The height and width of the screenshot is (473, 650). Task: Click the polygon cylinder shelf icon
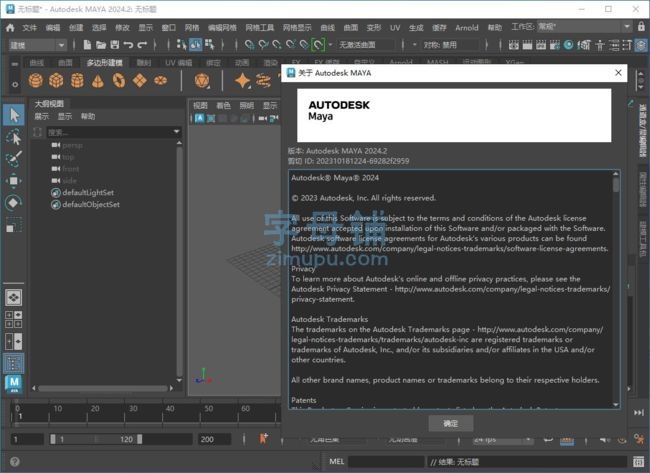click(77, 80)
